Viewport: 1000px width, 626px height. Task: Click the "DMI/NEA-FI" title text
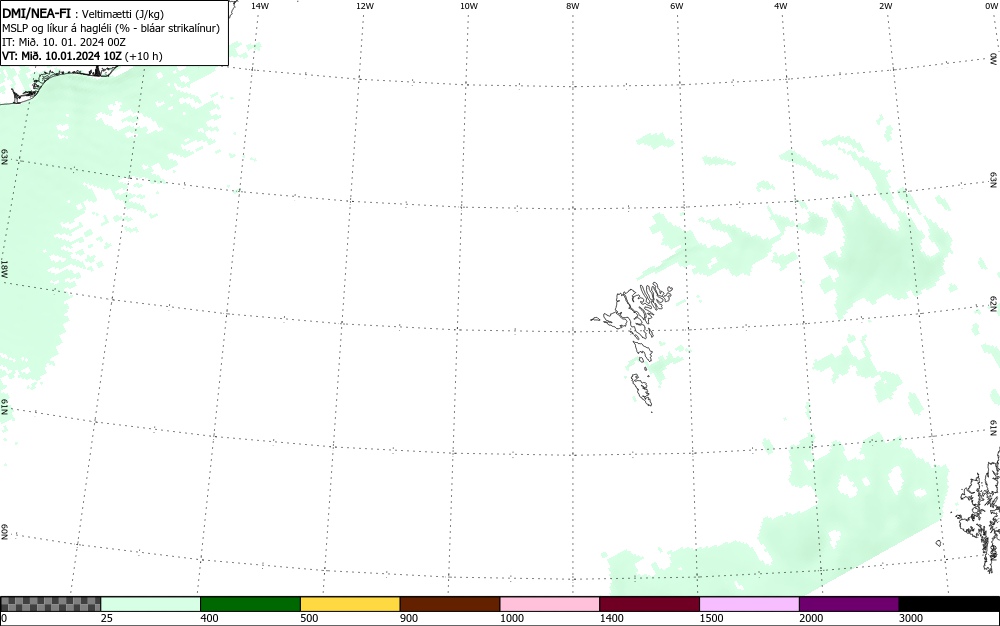click(x=36, y=13)
